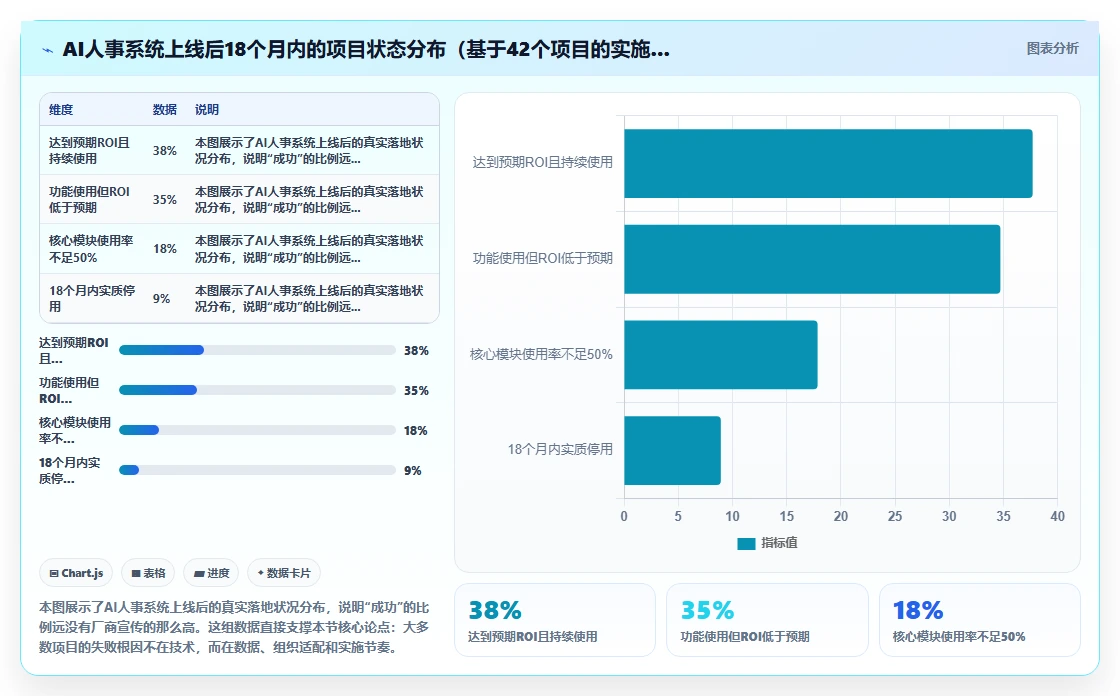Open the 18% 核心模块使用率不足50% data card
1120x696 pixels.
[x=979, y=620]
